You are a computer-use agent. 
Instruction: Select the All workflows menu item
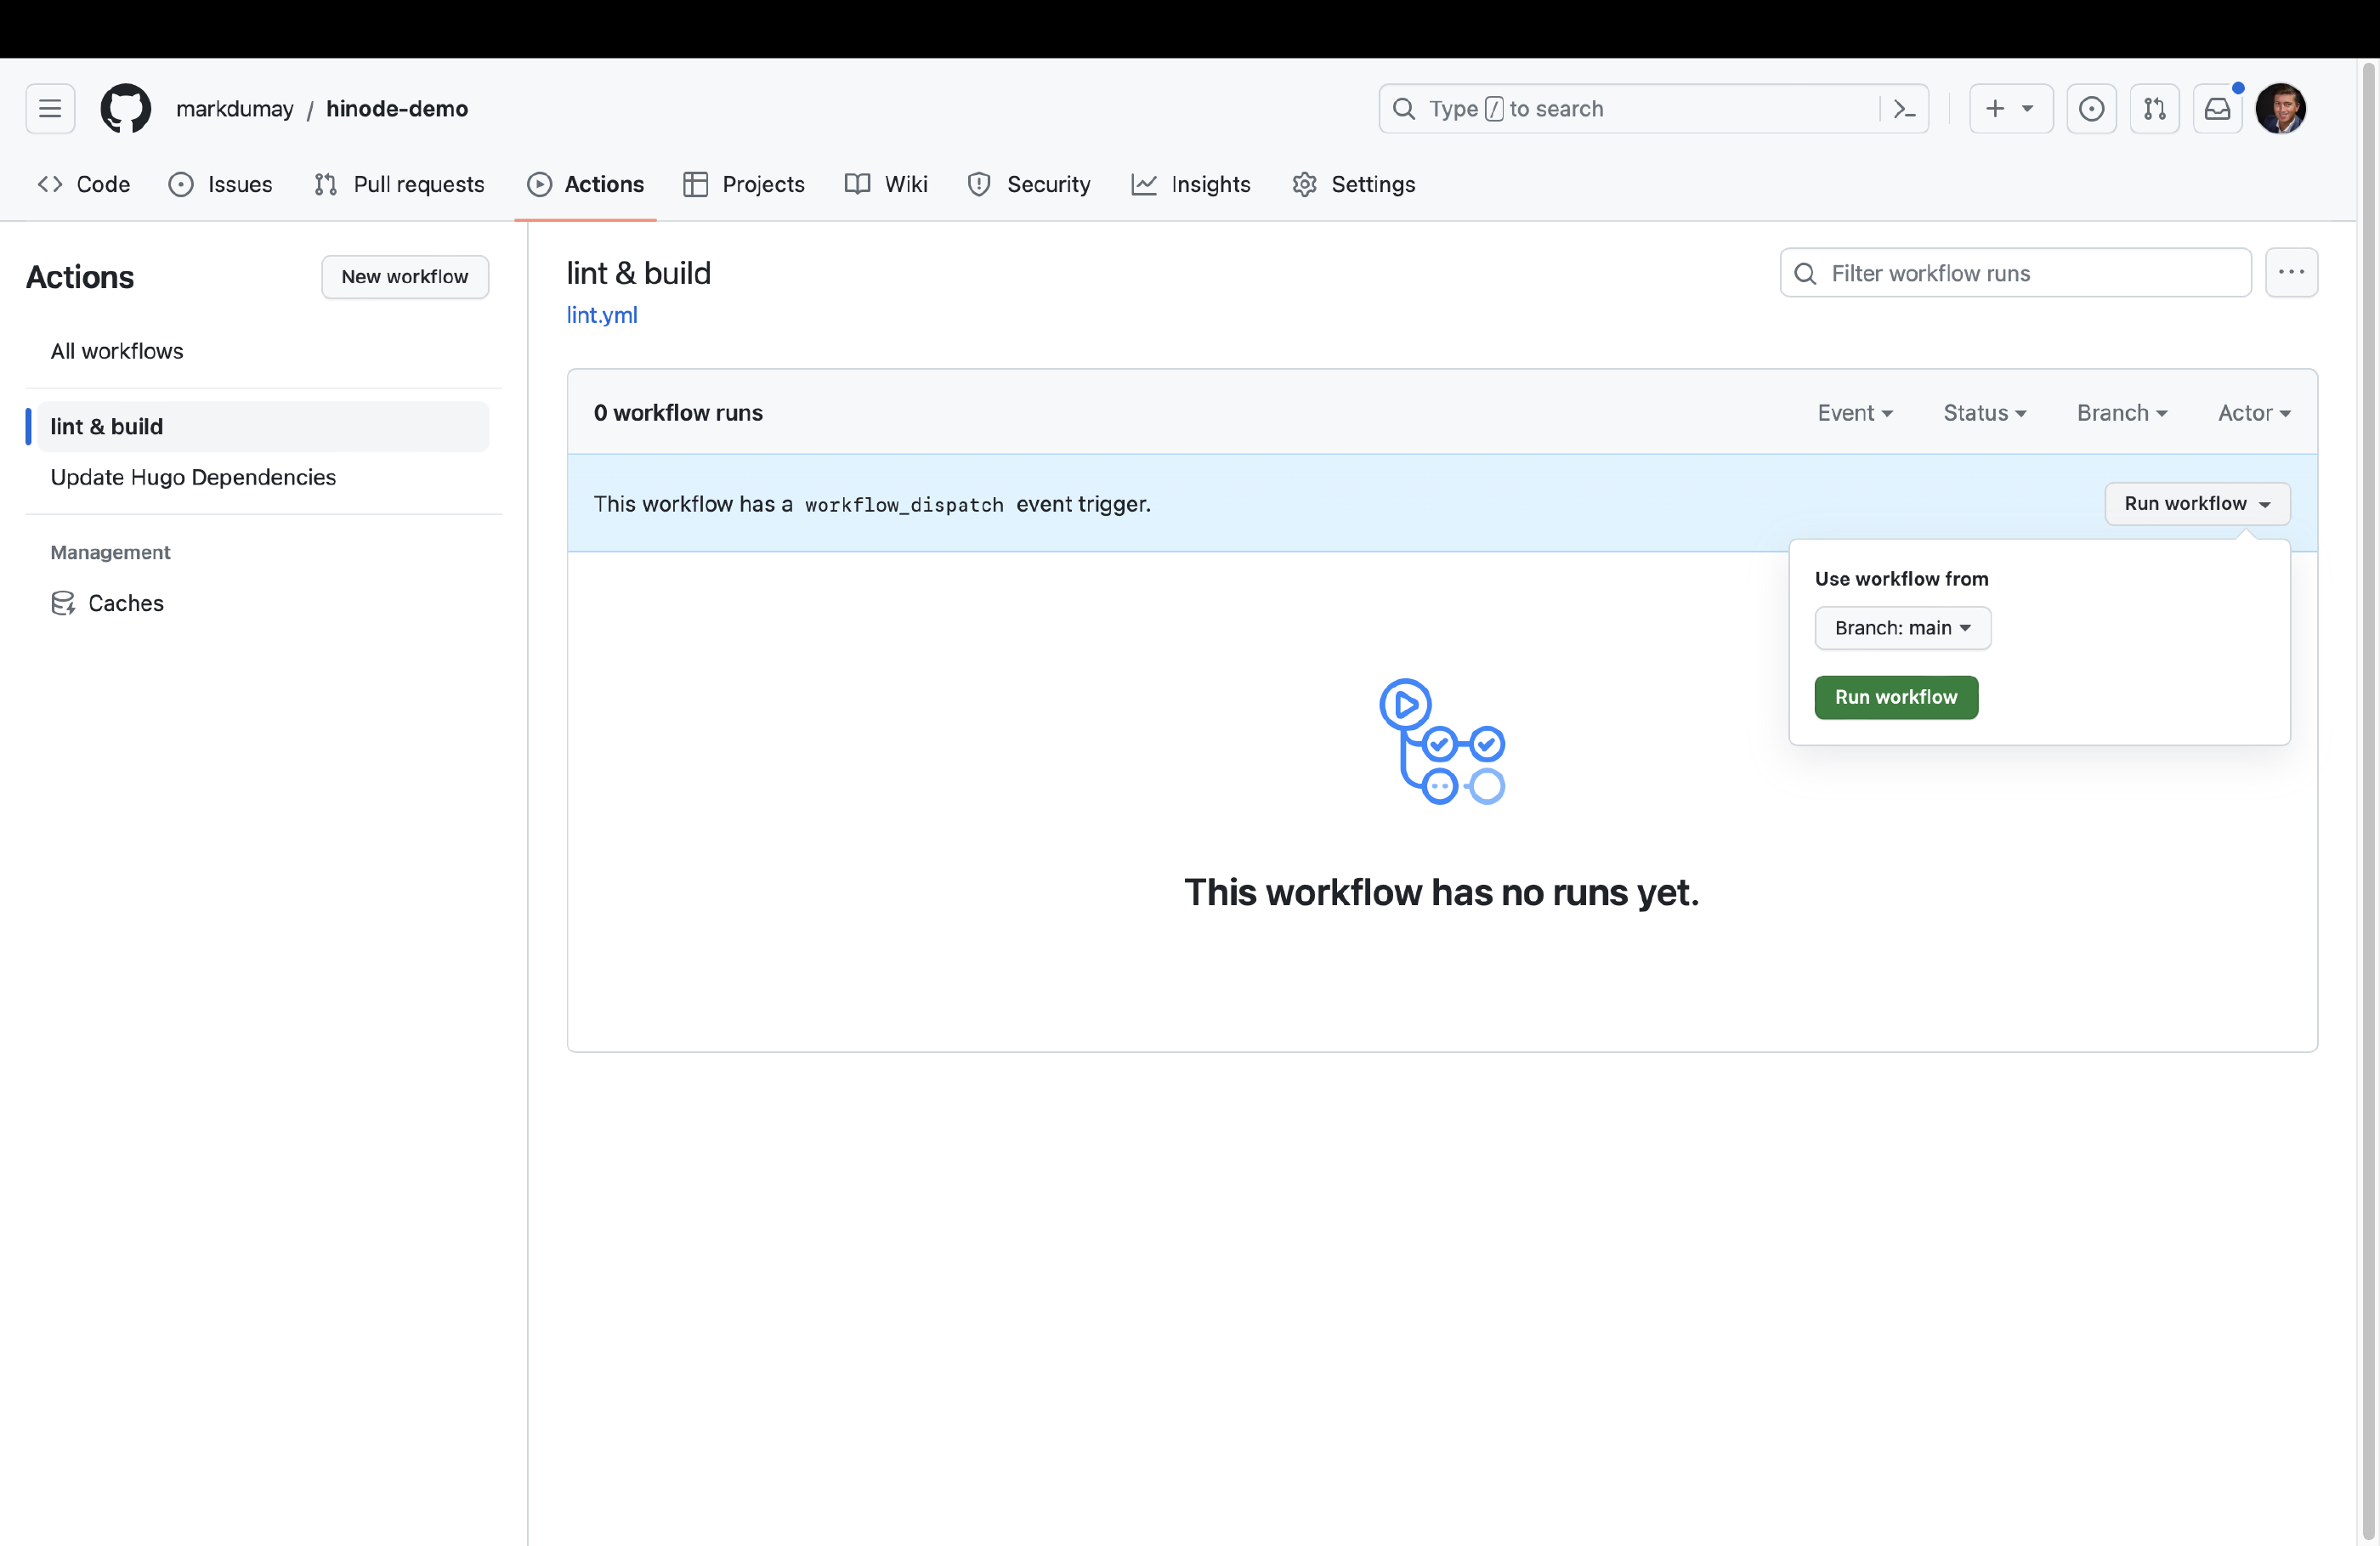(116, 348)
